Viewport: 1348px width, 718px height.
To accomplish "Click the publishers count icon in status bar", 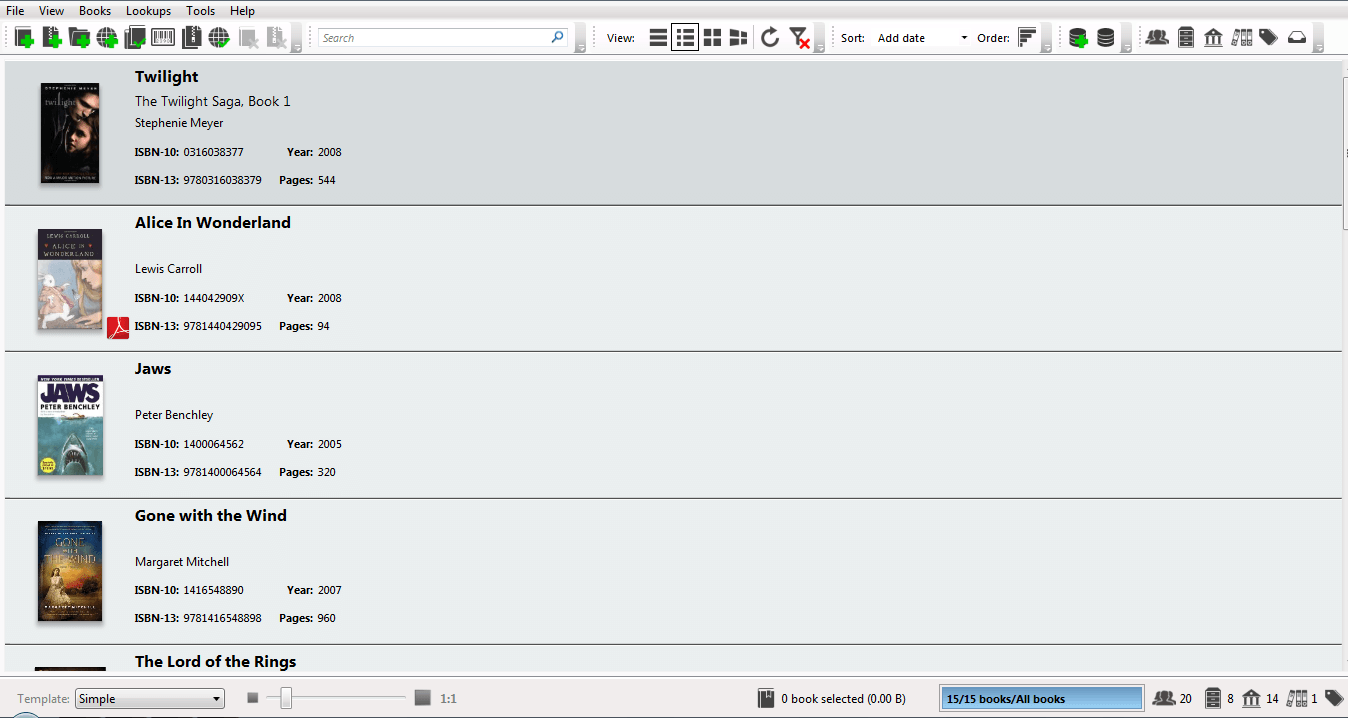I will click(1251, 698).
